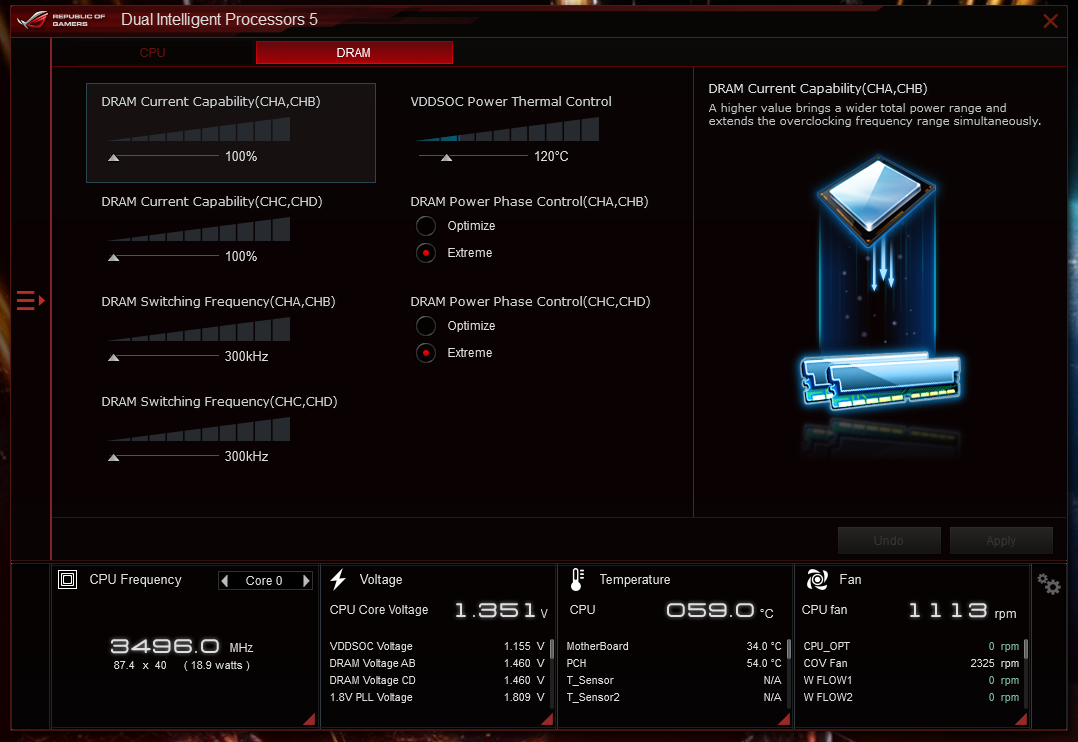Click the Temperature list scrollbar
1078x742 pixels.
click(x=789, y=649)
